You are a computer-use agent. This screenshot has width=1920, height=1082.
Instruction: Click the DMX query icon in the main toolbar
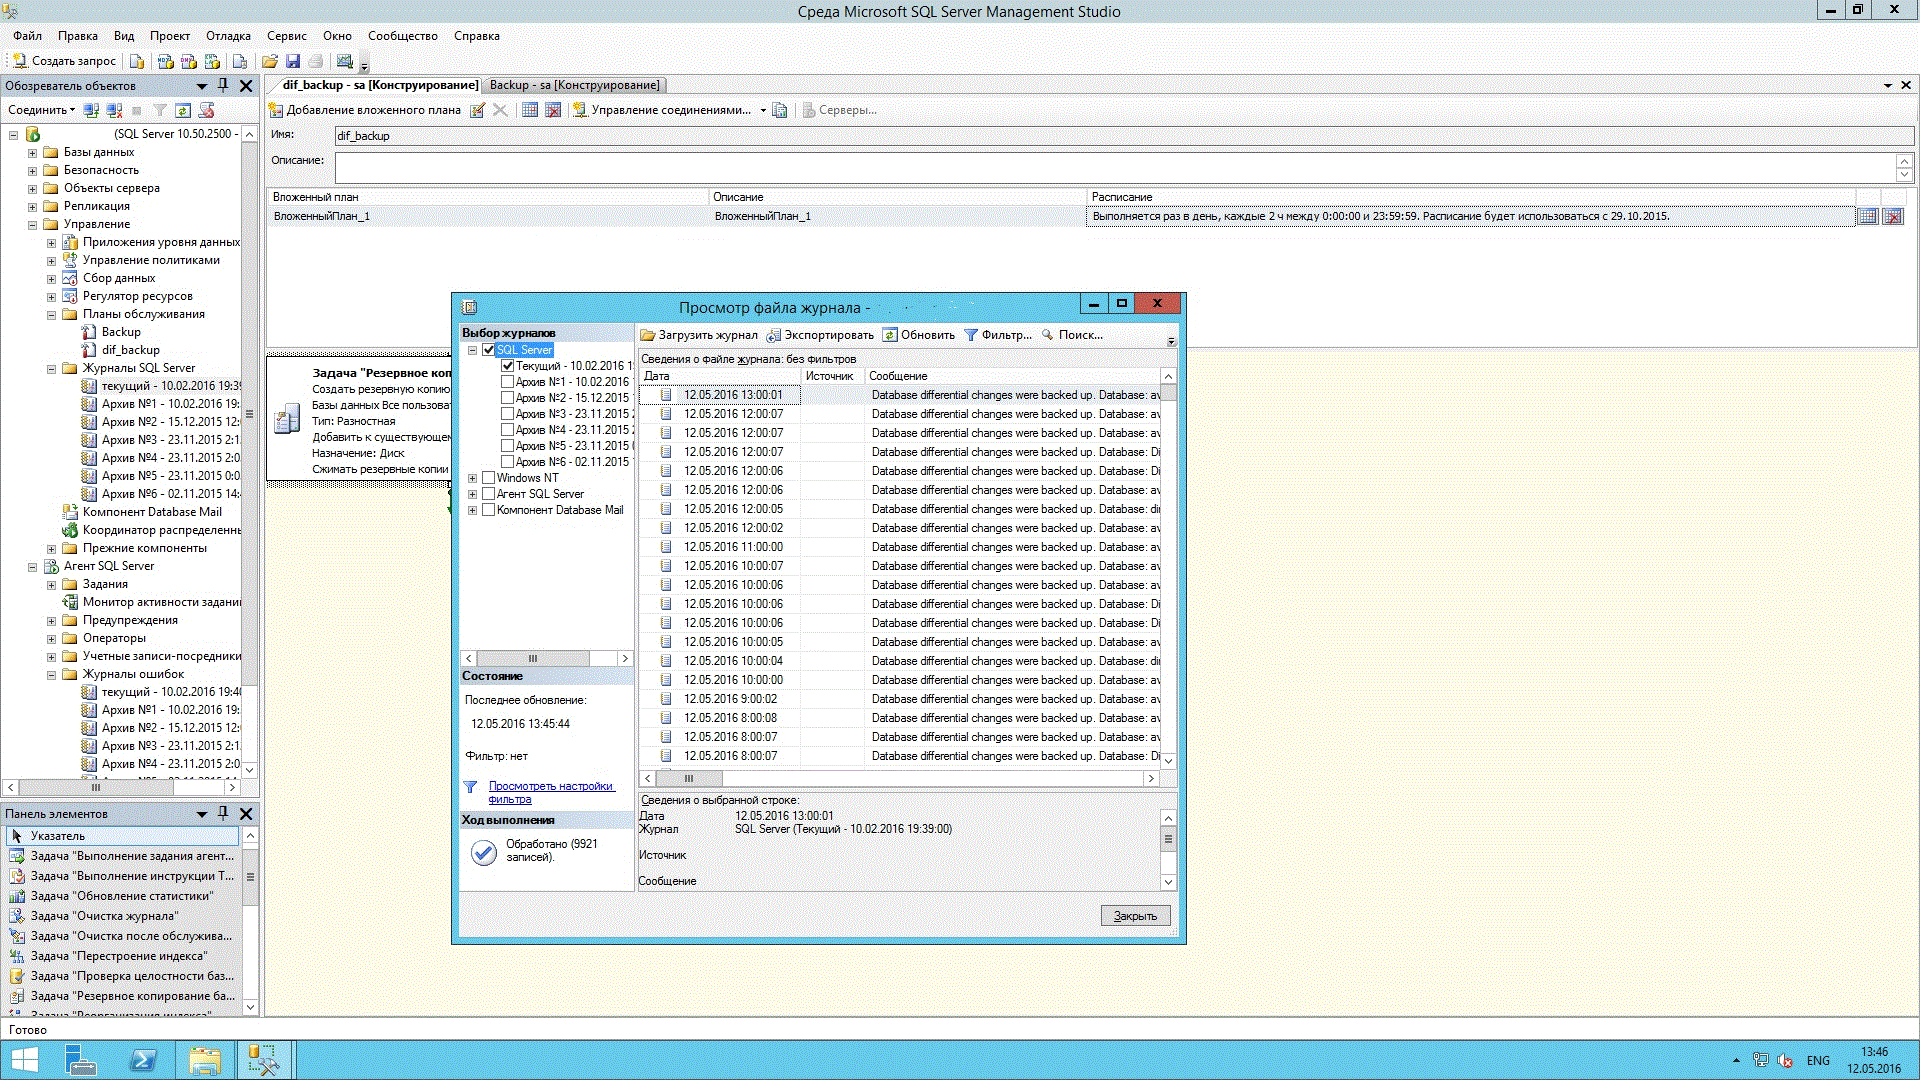click(188, 61)
